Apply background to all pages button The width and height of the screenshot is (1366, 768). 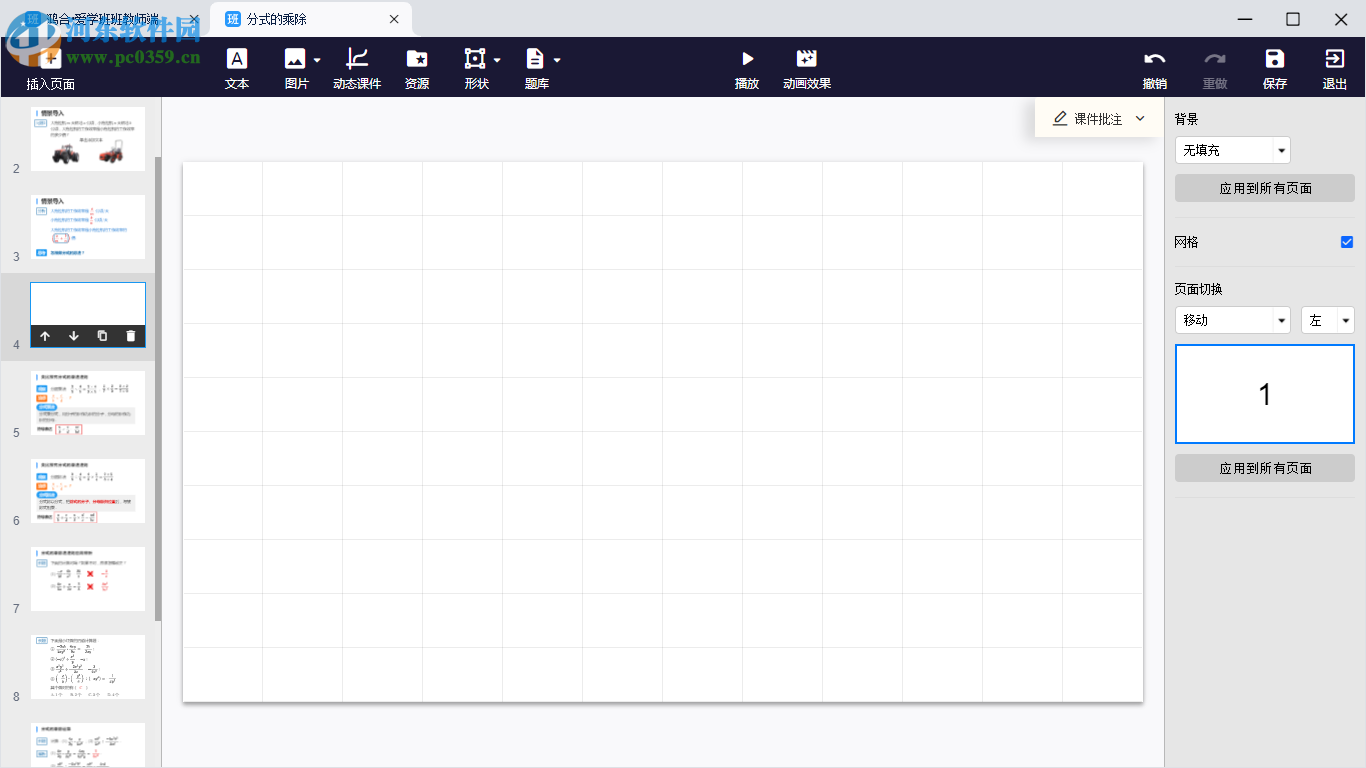click(1265, 188)
